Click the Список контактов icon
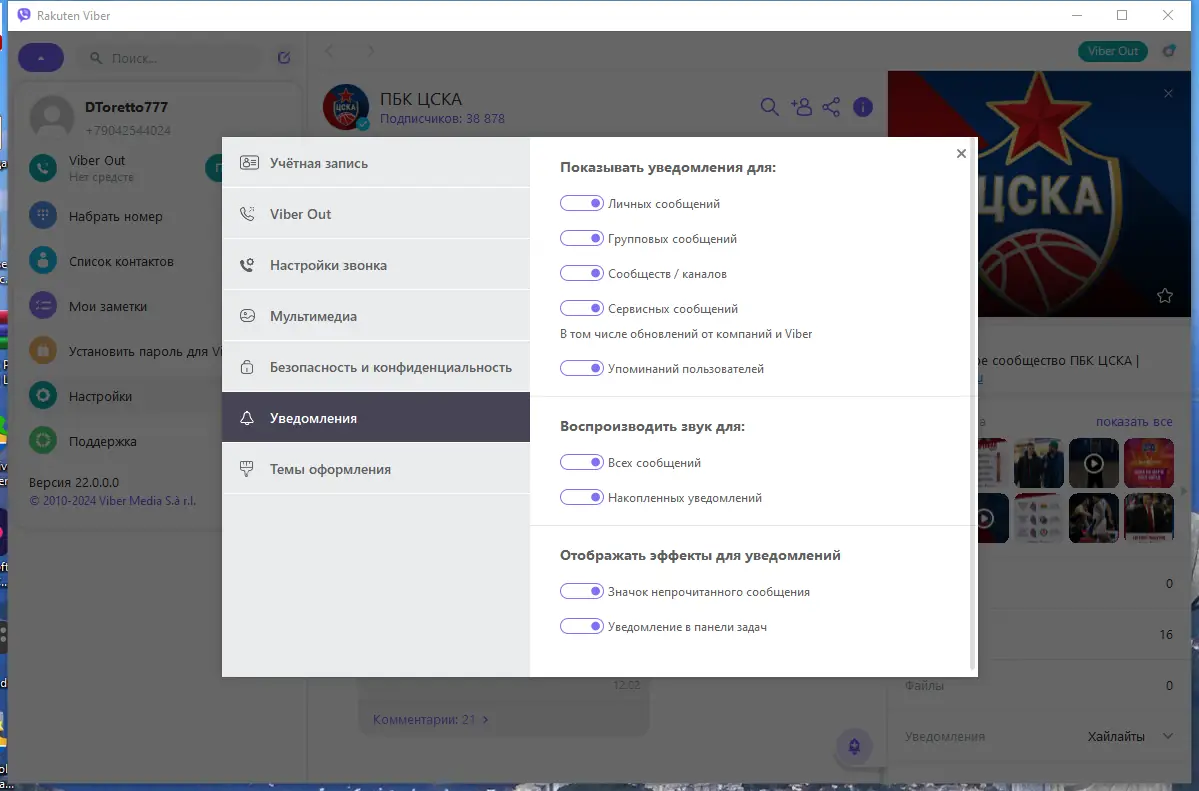 point(43,261)
